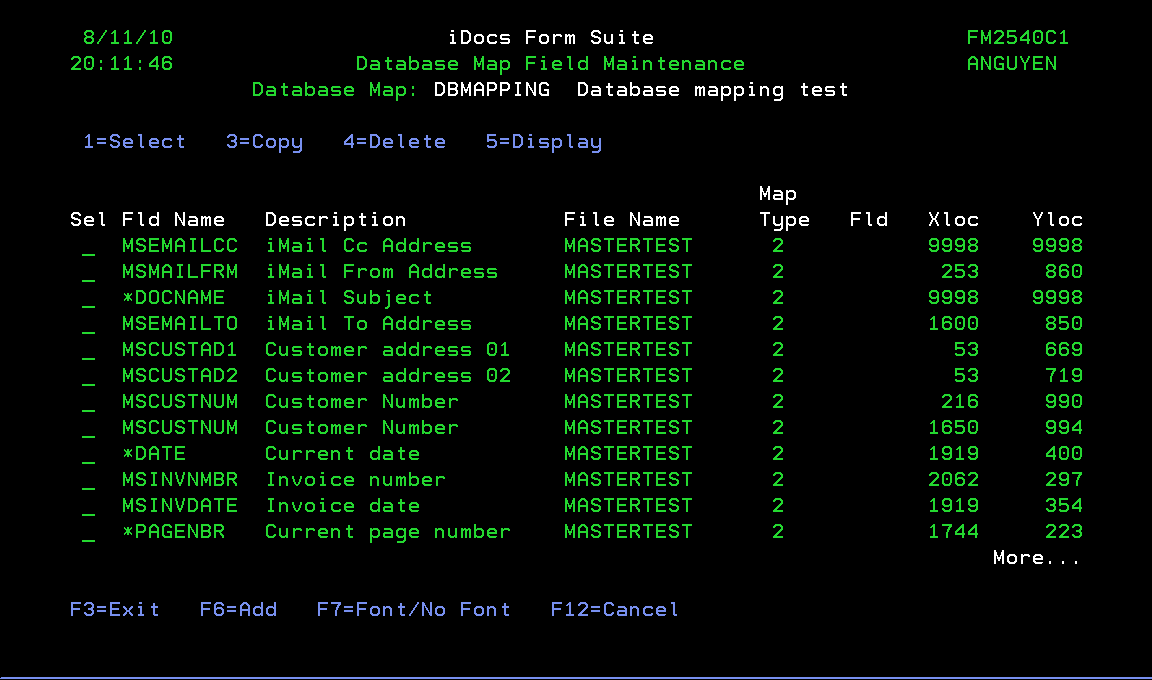Click the 3=Copy option label
The image size is (1152, 680).
[x=264, y=142]
